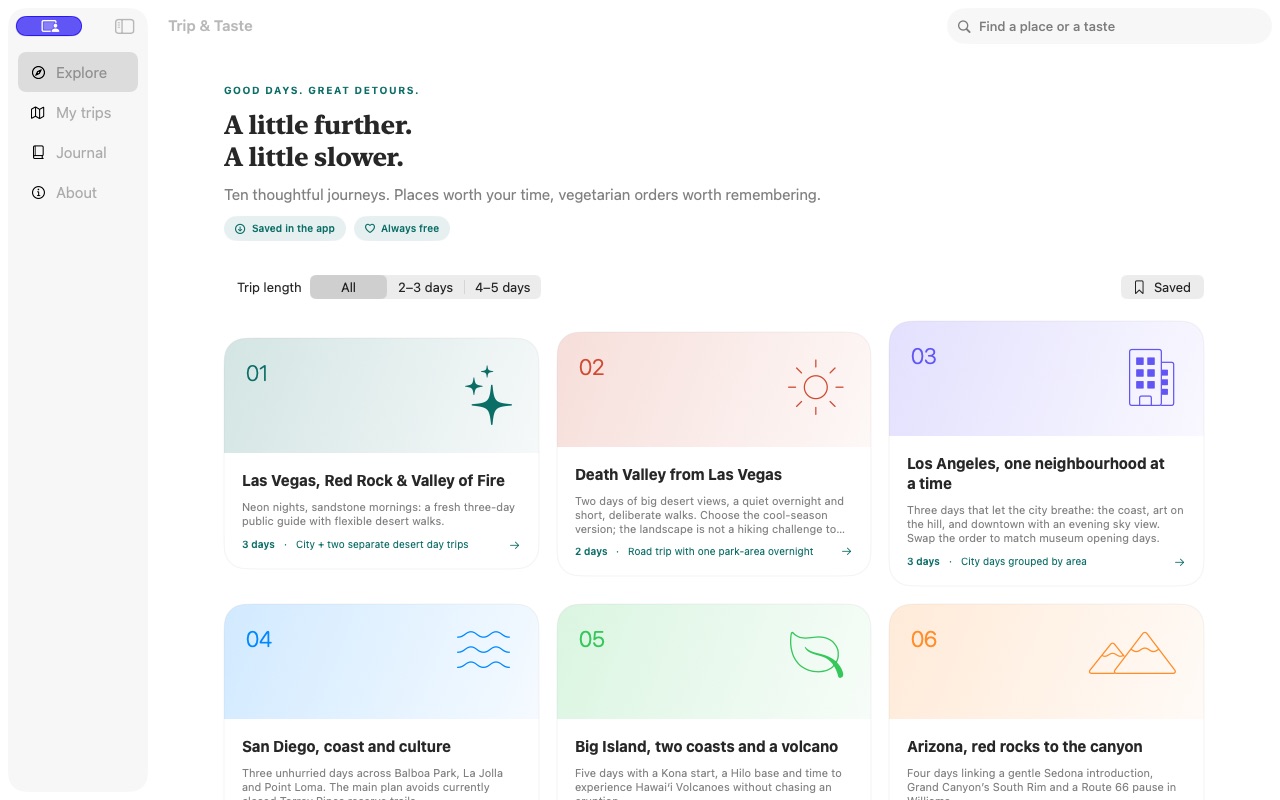Click the 'Saved in the app' chip
This screenshot has height=800, width=1280.
(285, 228)
